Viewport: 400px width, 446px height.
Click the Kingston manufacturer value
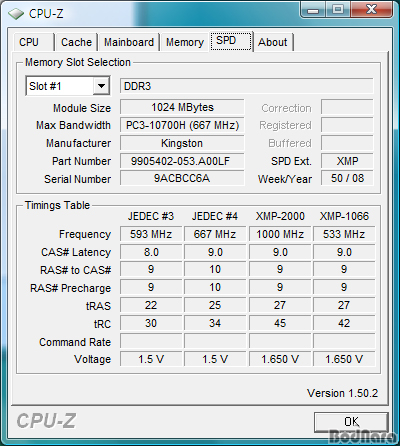pos(182,143)
